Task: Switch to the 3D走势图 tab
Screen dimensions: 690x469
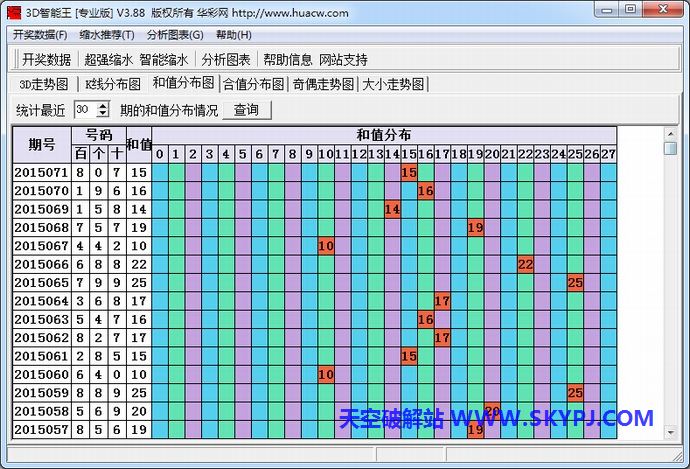Action: [44, 84]
